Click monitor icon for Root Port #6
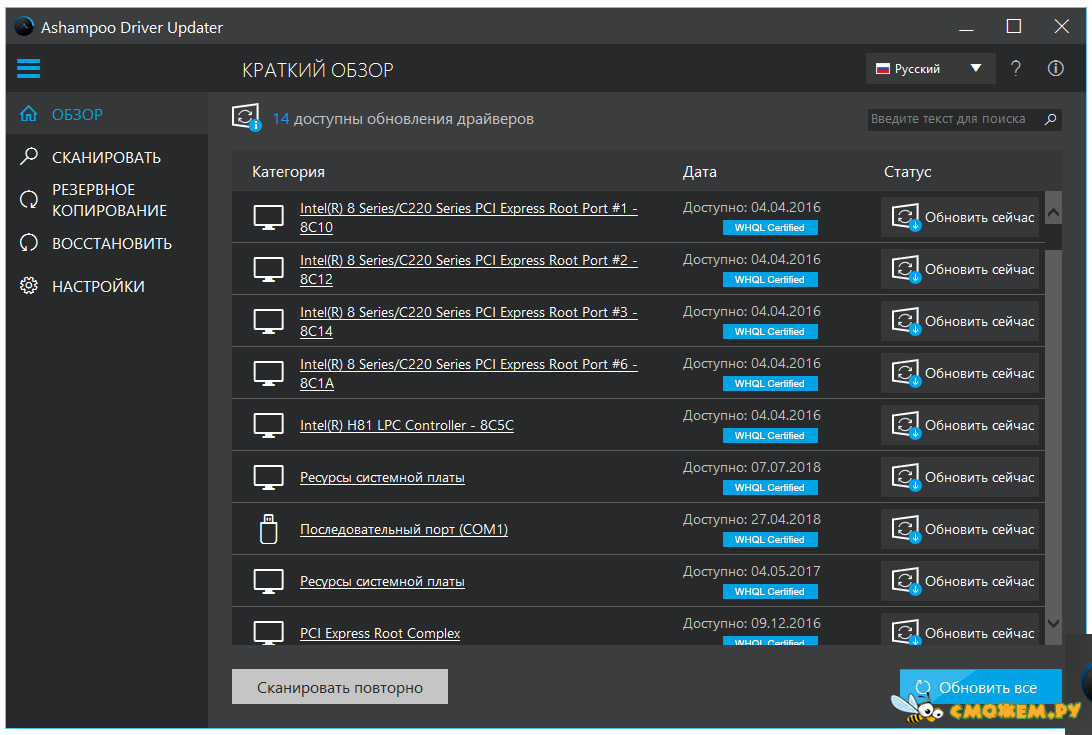Image resolution: width=1092 pixels, height=735 pixels. click(268, 373)
